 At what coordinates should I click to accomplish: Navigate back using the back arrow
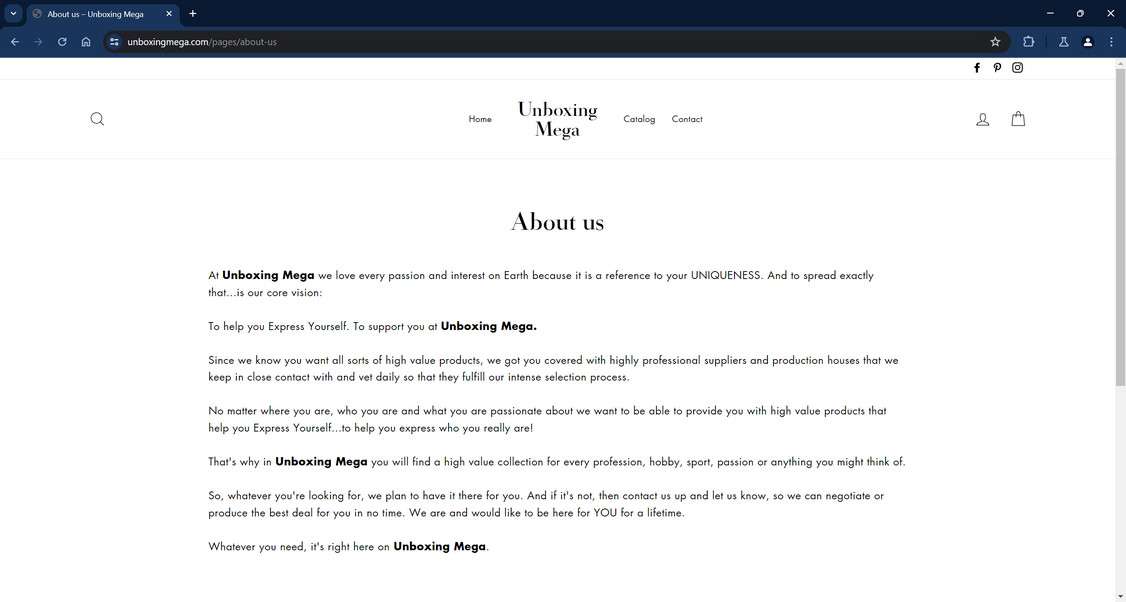point(14,41)
